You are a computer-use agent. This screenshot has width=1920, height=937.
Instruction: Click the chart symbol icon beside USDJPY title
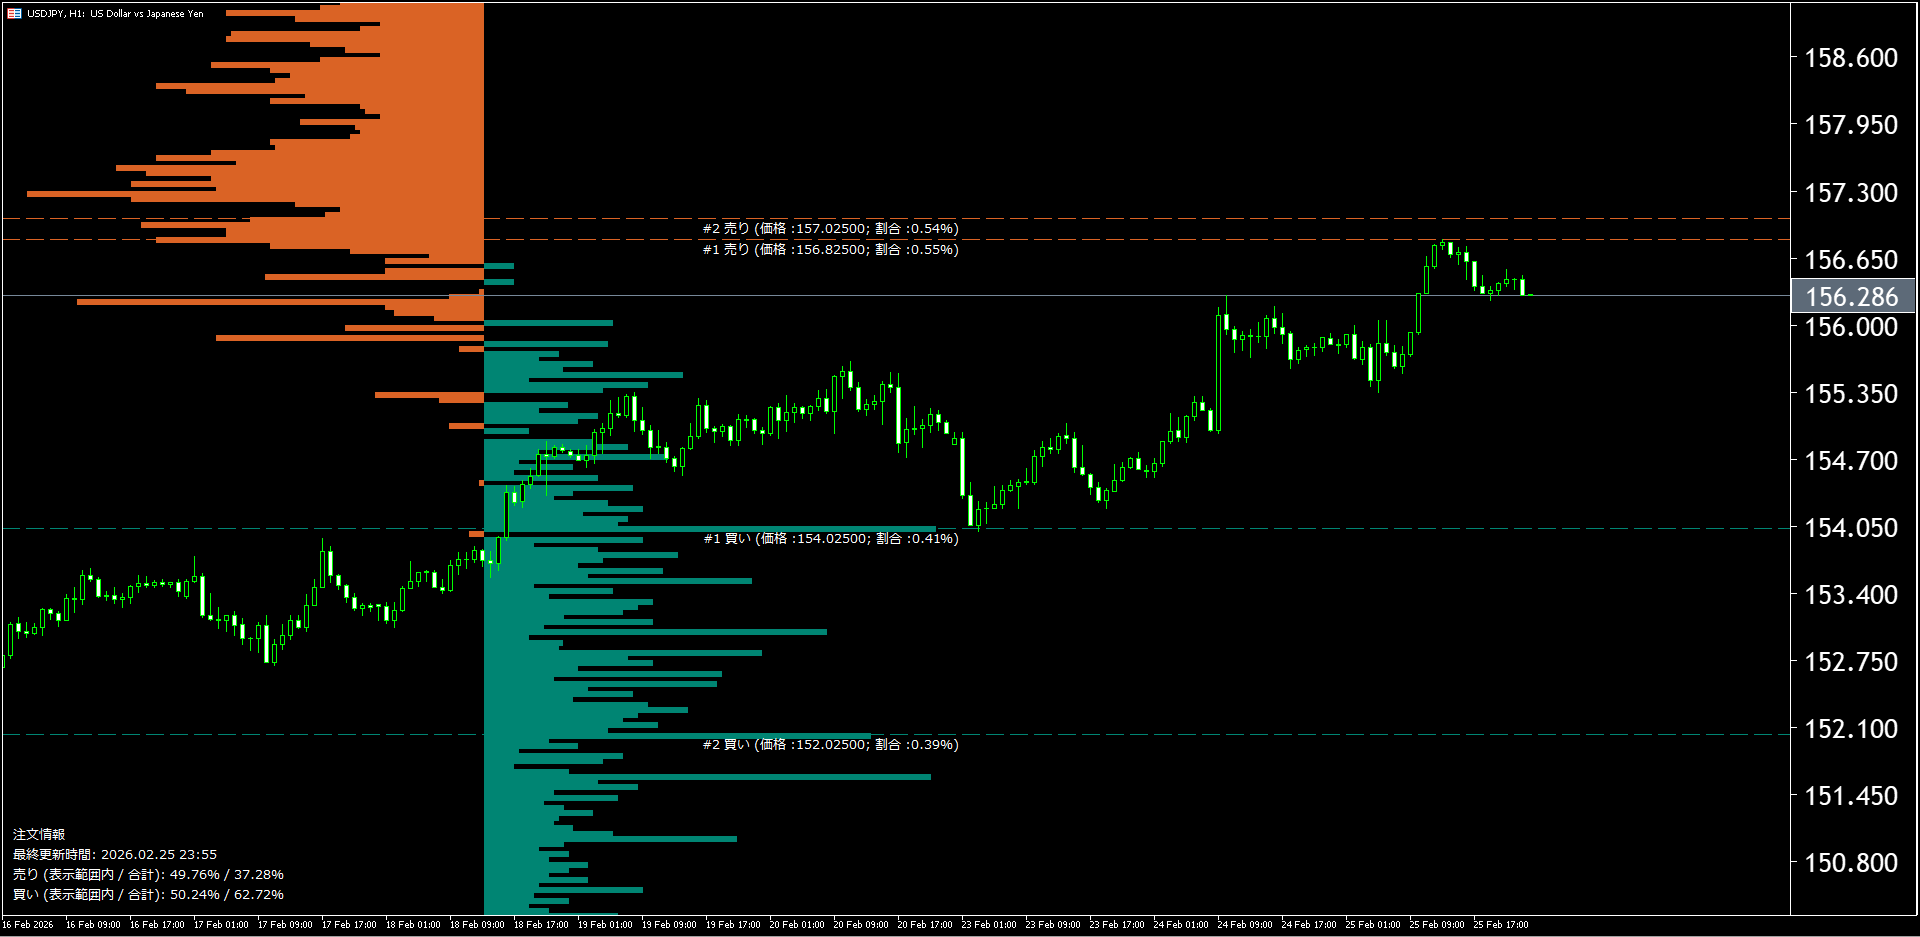(14, 13)
